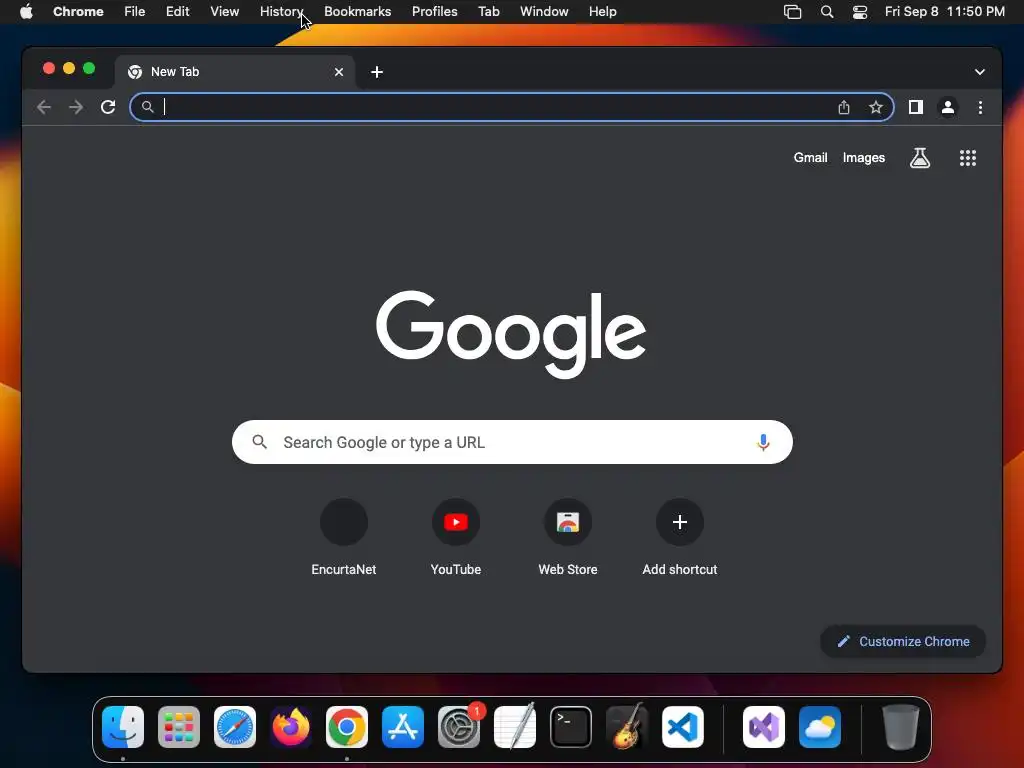
Task: Open the Weather app from the dock
Action: [x=820, y=727]
